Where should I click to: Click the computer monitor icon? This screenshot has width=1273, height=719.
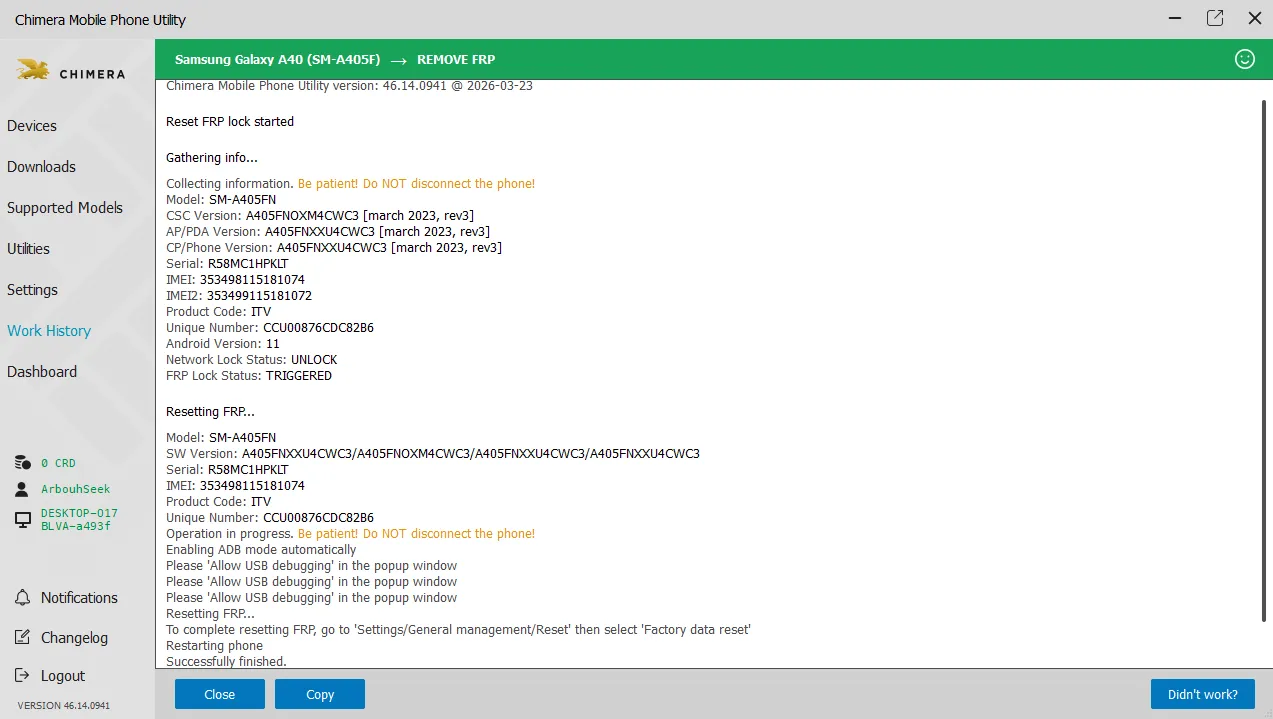[x=22, y=520]
